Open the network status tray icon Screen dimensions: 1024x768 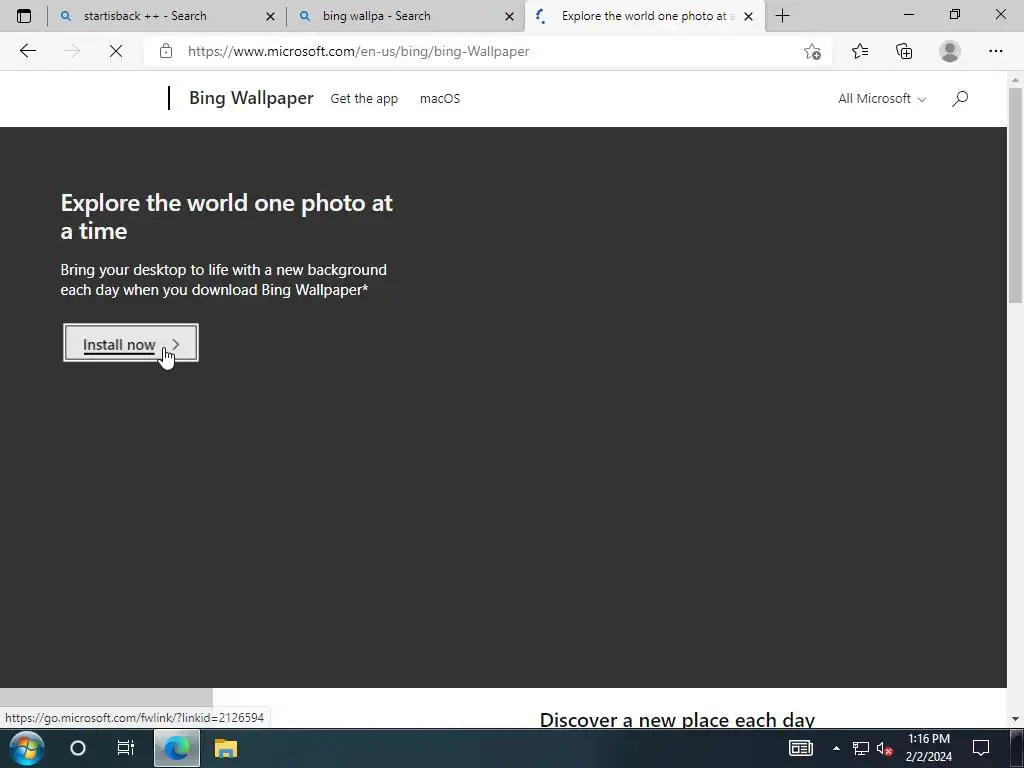[861, 748]
